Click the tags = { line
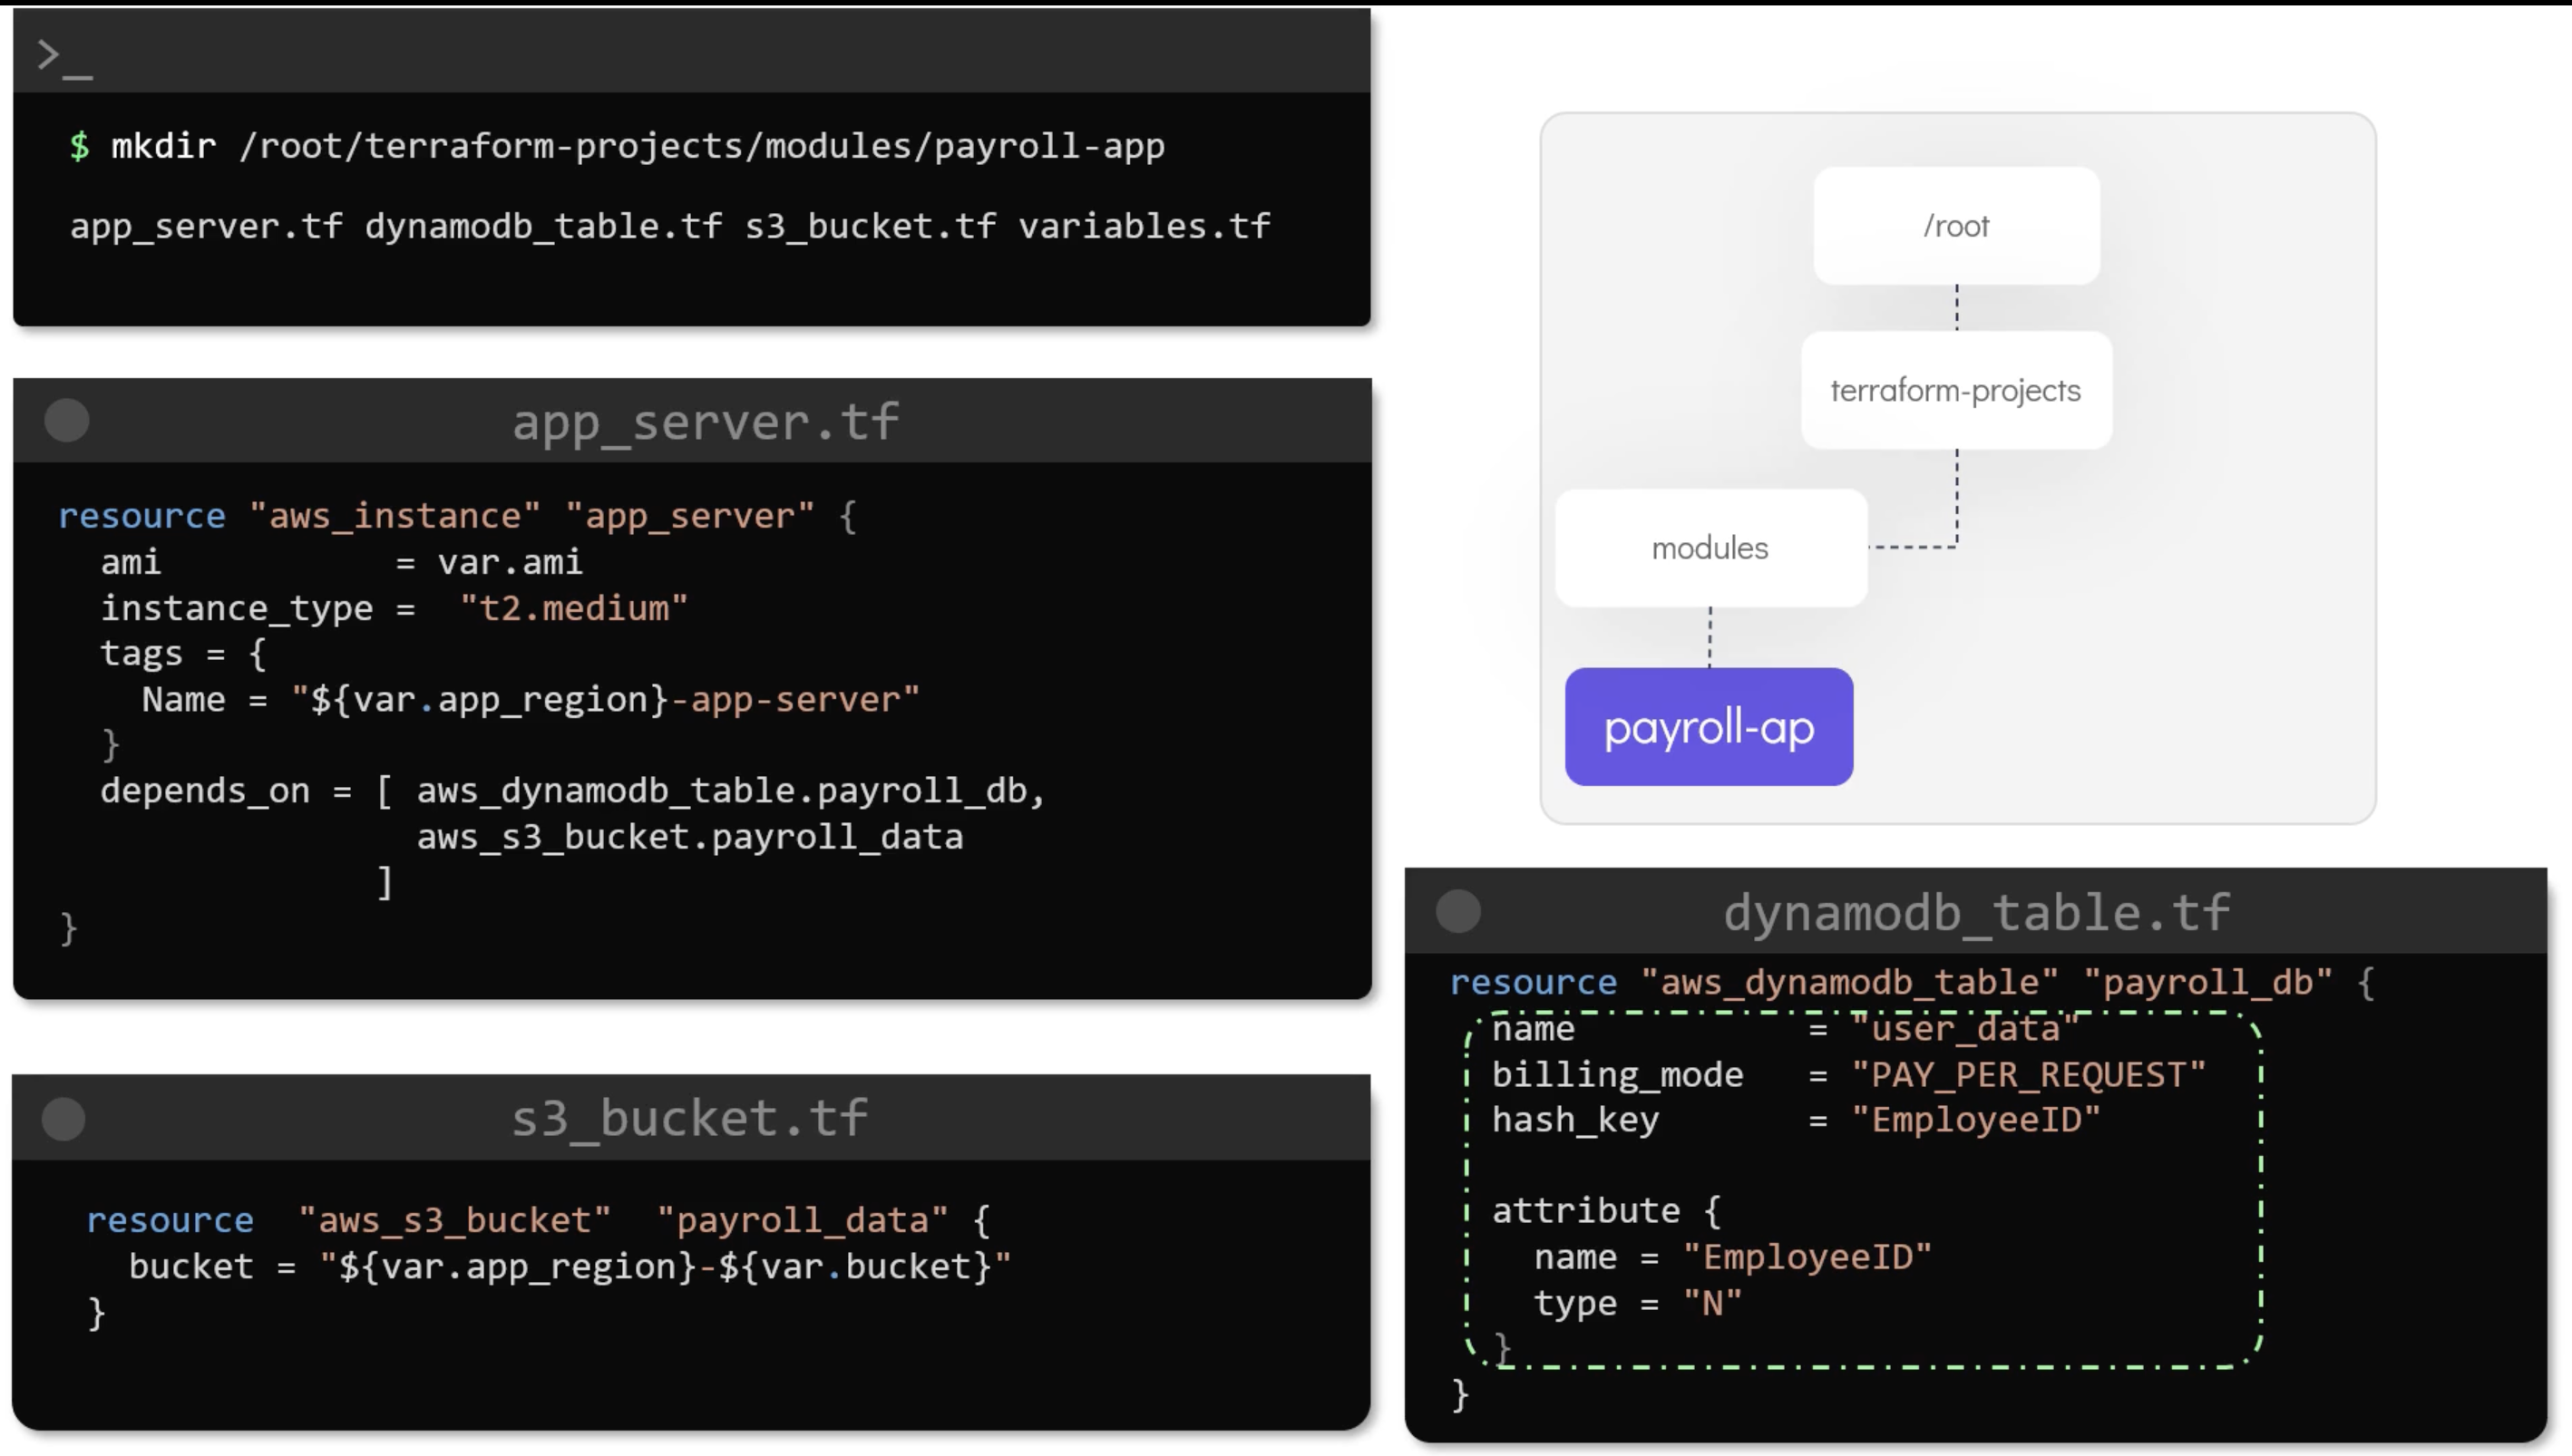This screenshot has height=1456, width=2572. coord(183,654)
